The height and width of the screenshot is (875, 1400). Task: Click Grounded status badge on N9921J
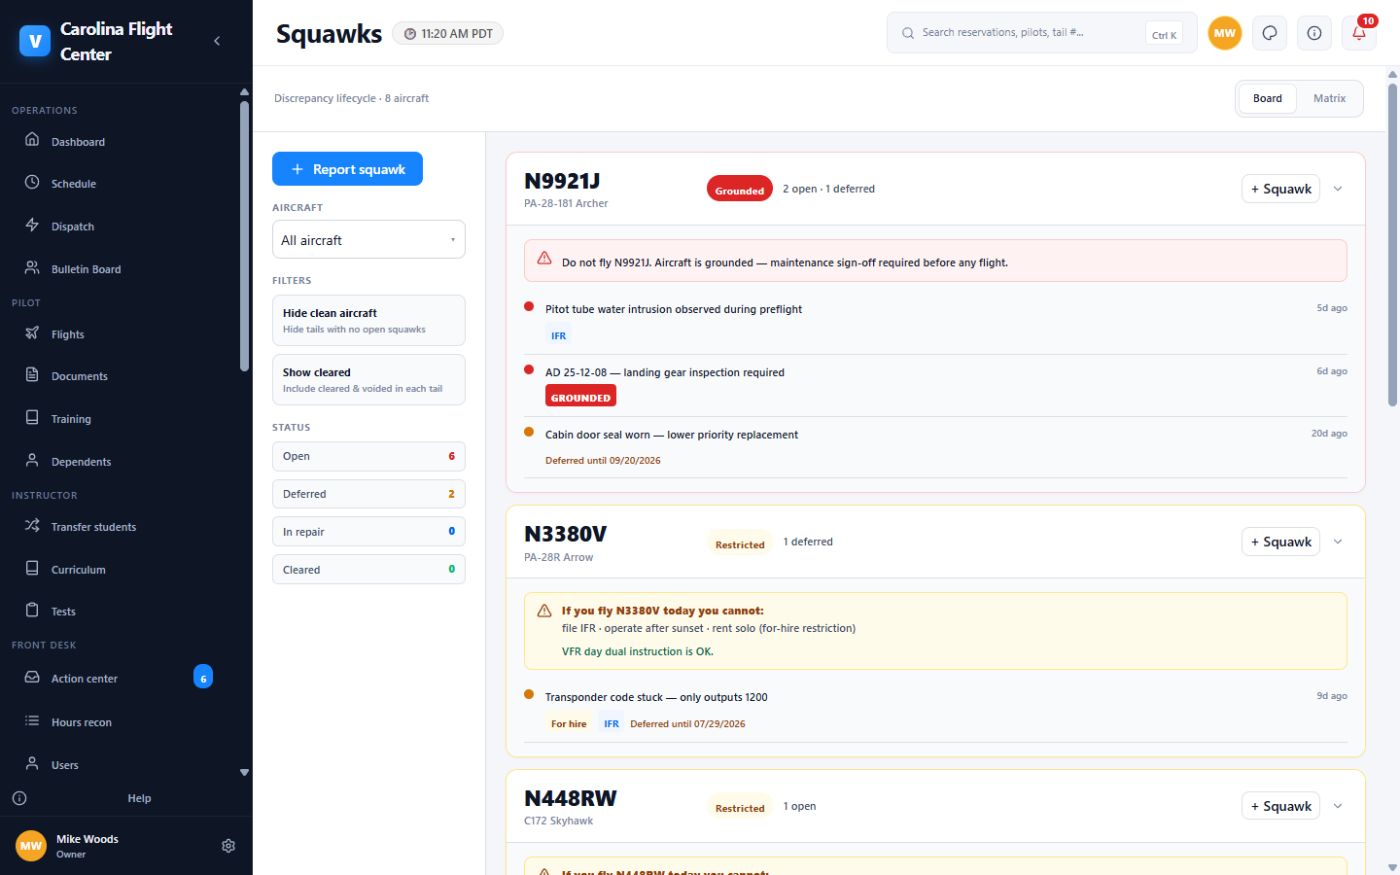(739, 190)
